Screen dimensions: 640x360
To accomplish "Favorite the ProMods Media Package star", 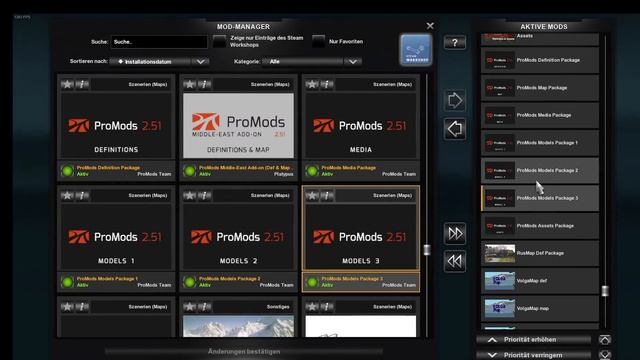I will (312, 84).
